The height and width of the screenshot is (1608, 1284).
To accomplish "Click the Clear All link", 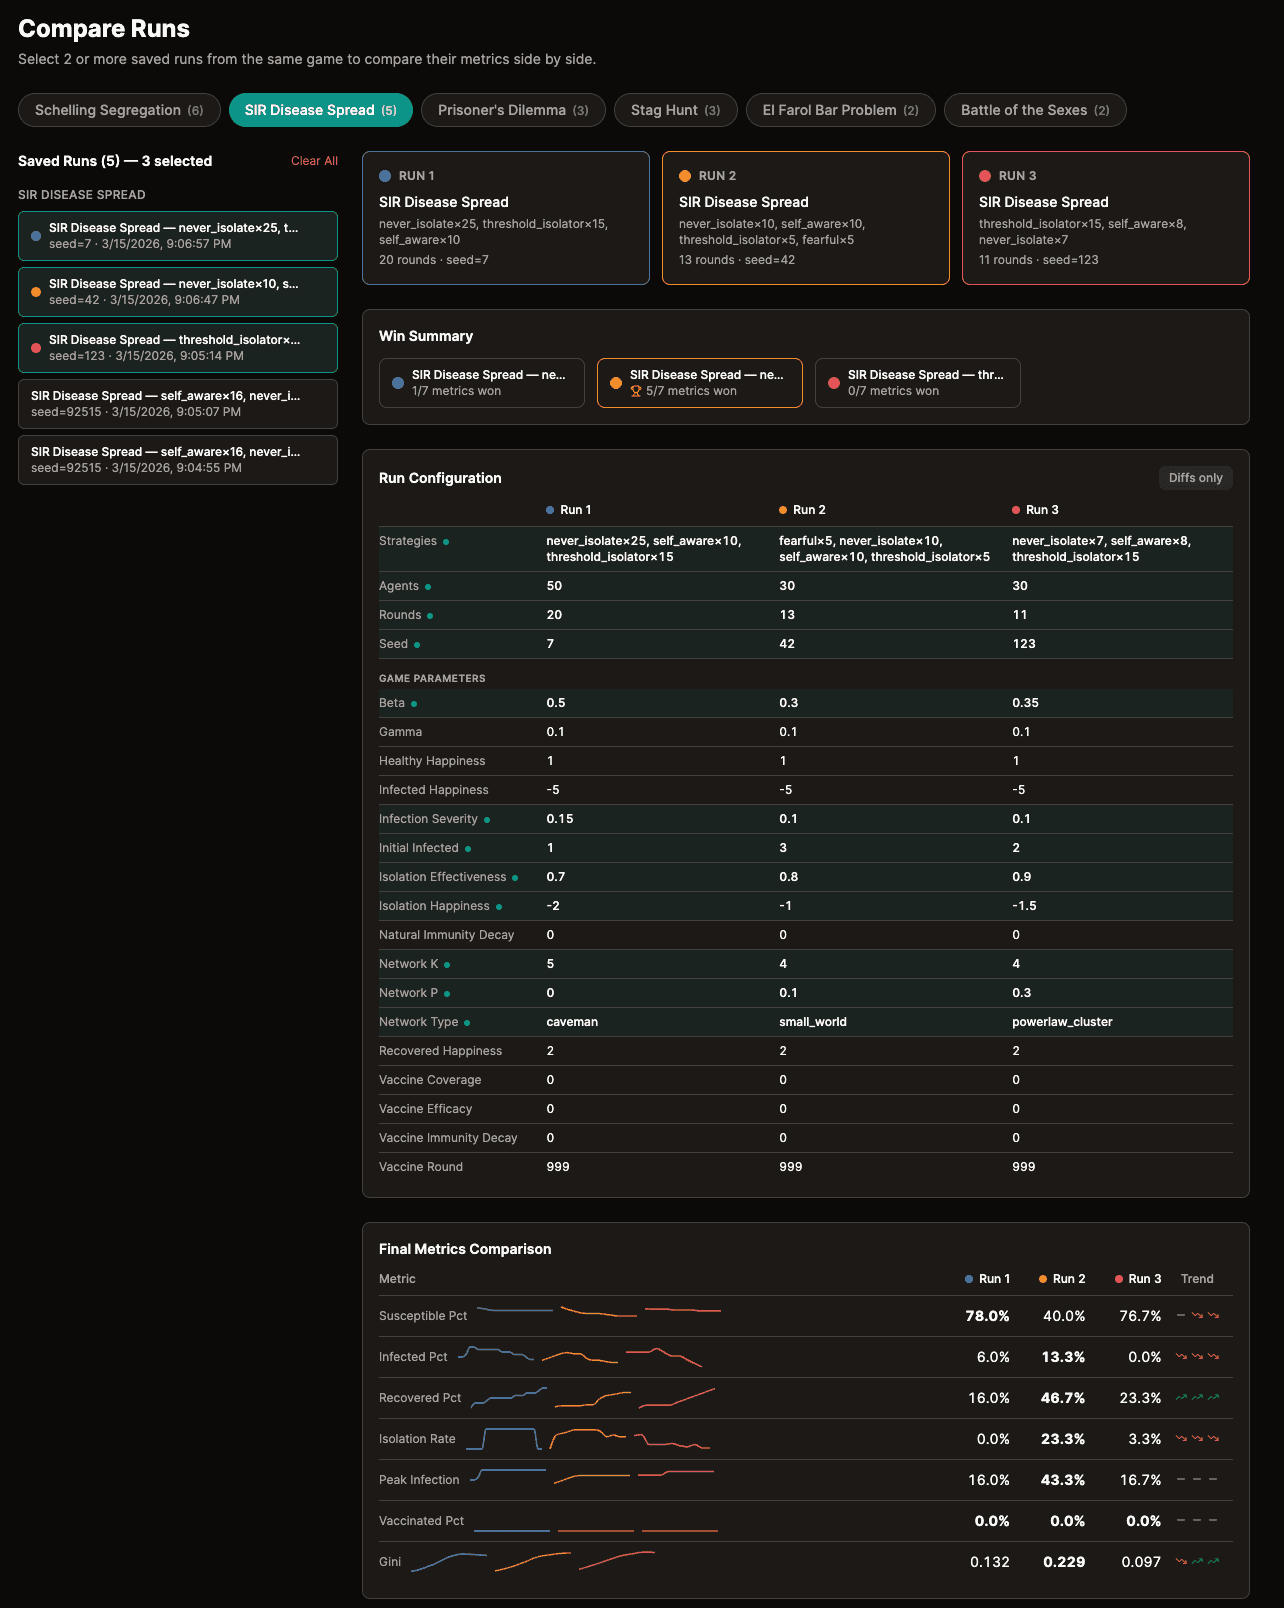I will [314, 161].
